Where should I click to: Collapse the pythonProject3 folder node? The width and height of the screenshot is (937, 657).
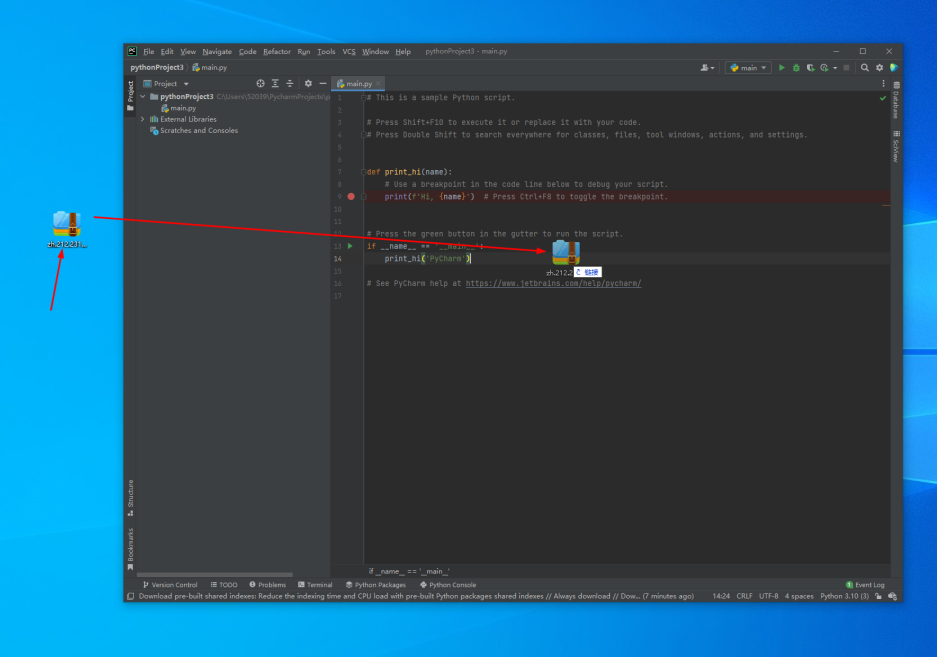(143, 97)
